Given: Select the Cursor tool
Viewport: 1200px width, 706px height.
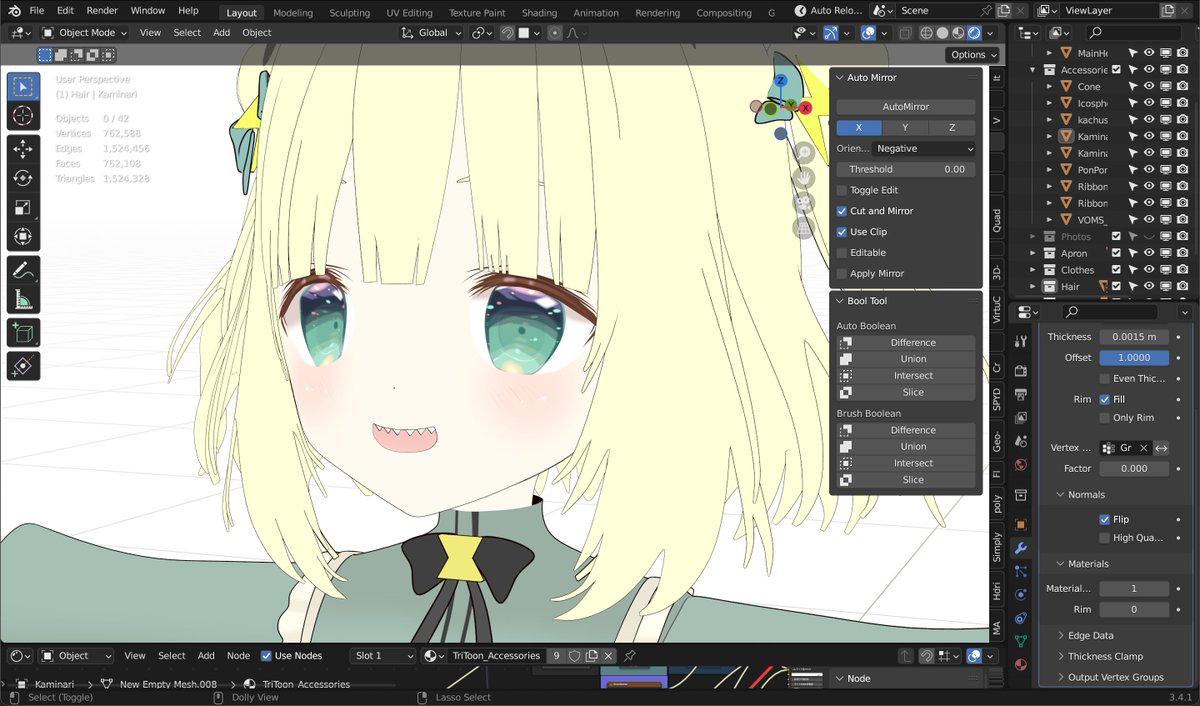Looking at the screenshot, I should [23, 117].
